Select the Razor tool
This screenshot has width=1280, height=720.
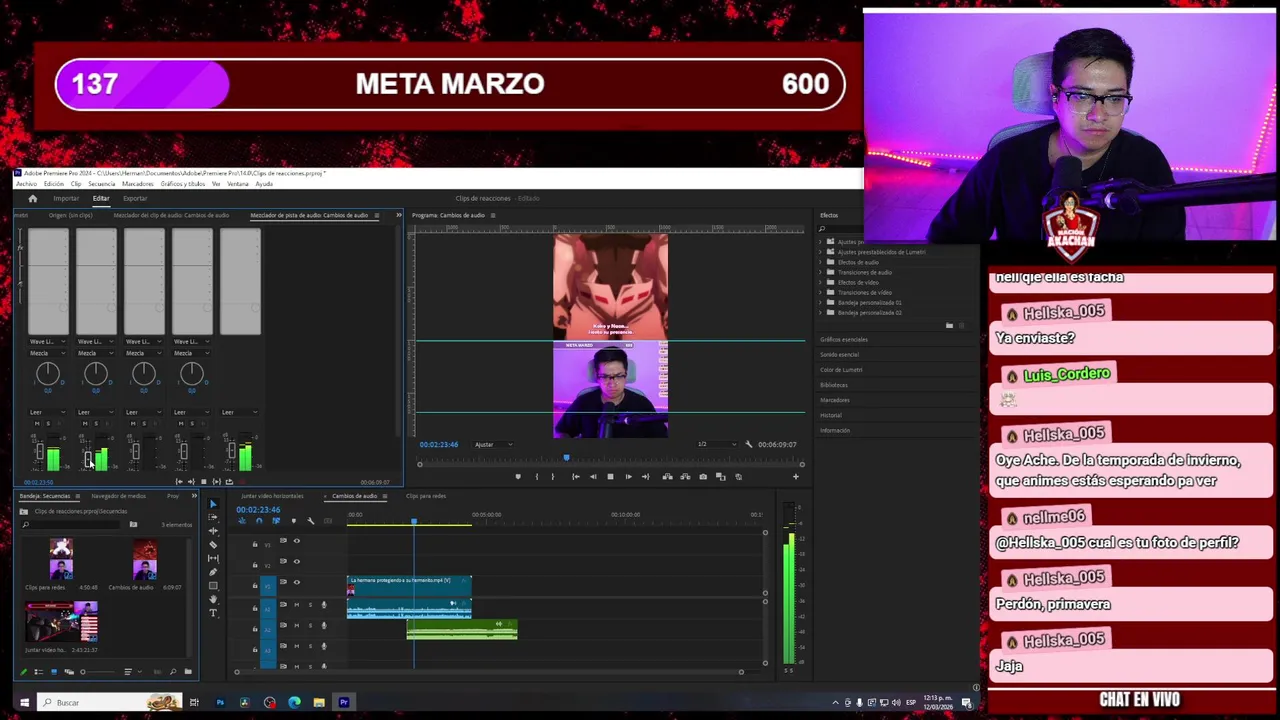tap(213, 545)
